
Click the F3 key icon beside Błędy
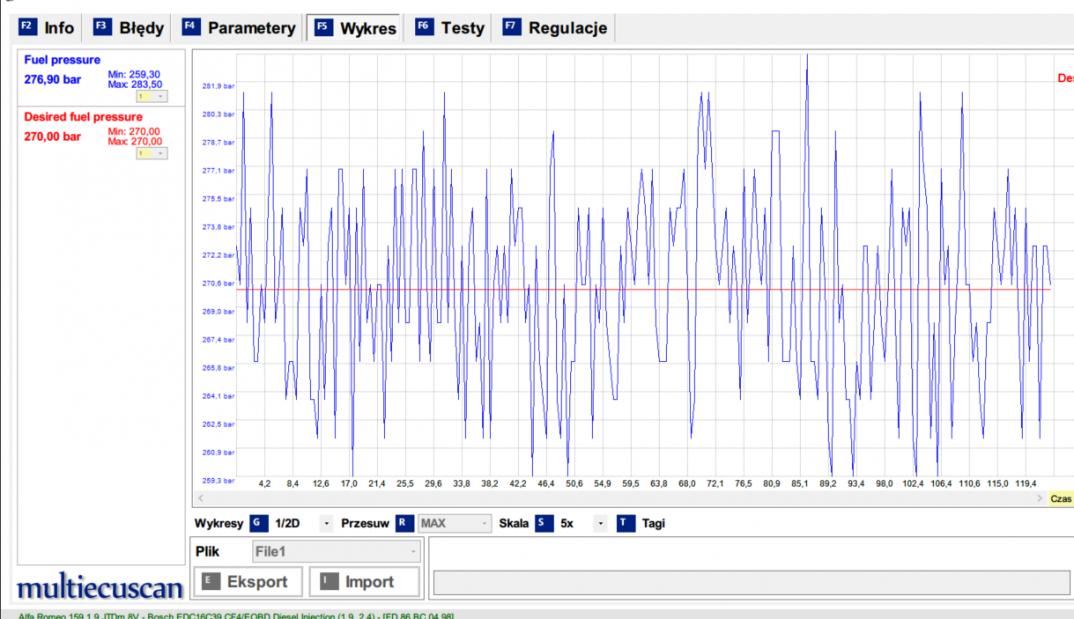101,28
